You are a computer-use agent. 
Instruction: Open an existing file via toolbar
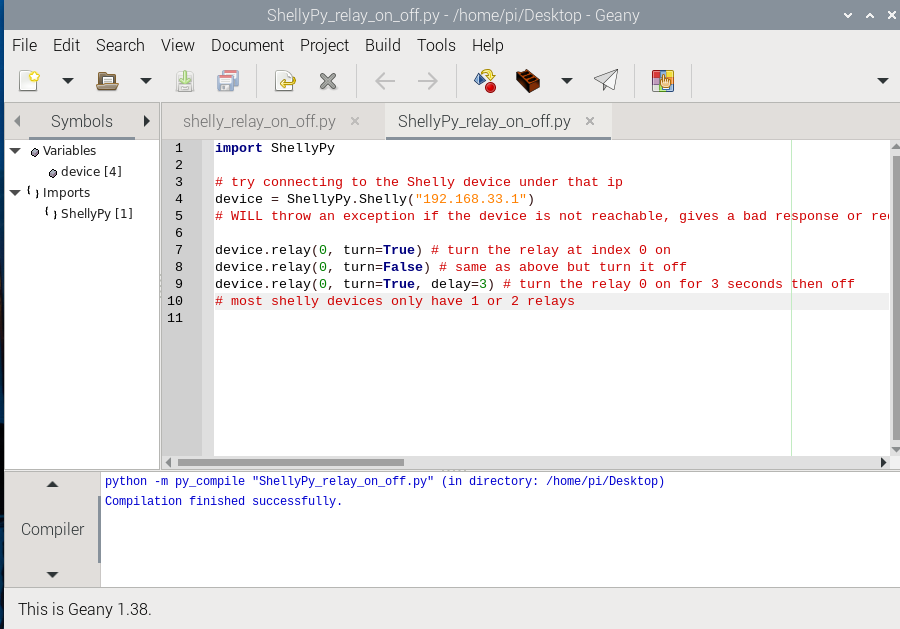coord(107,81)
